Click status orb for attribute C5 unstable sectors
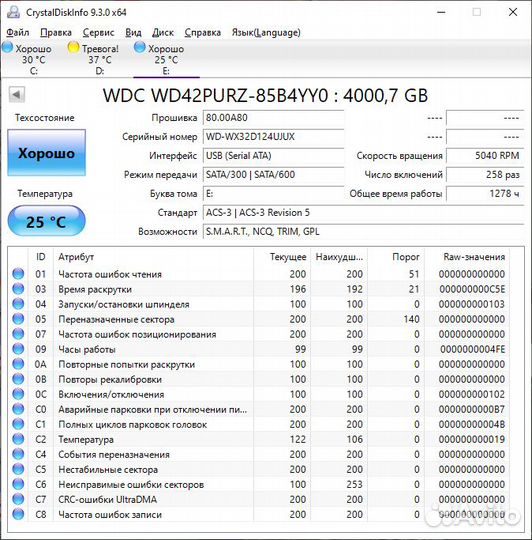 (18, 469)
